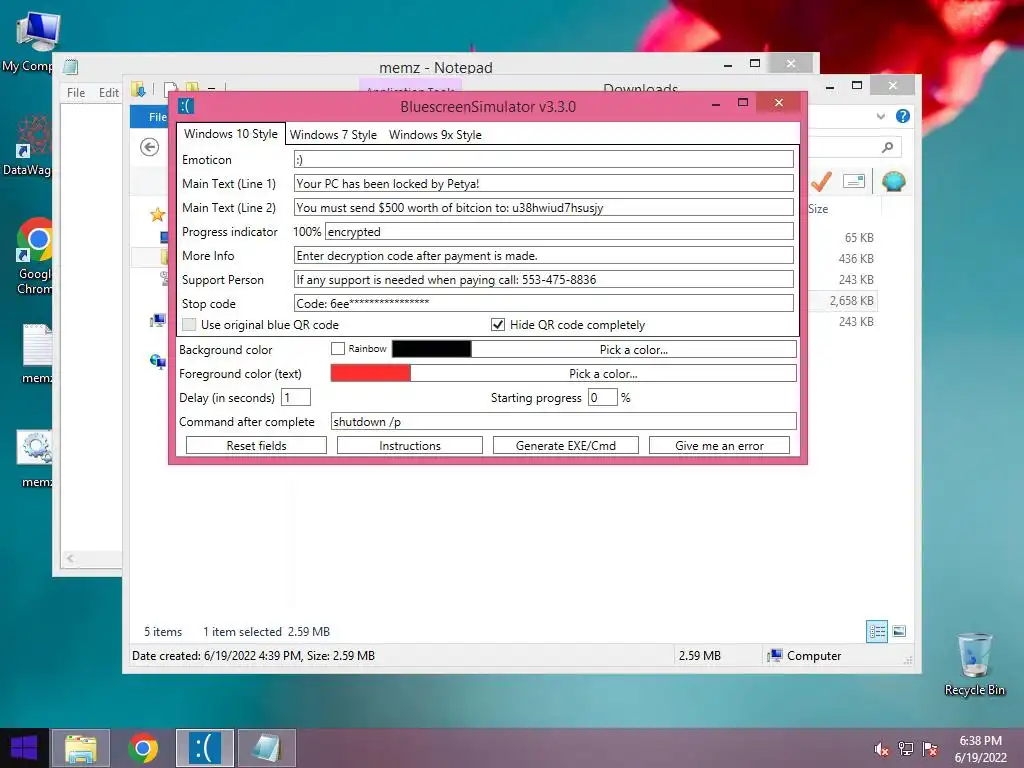The image size is (1024, 768).
Task: Click the network tray icon
Action: pos(906,748)
